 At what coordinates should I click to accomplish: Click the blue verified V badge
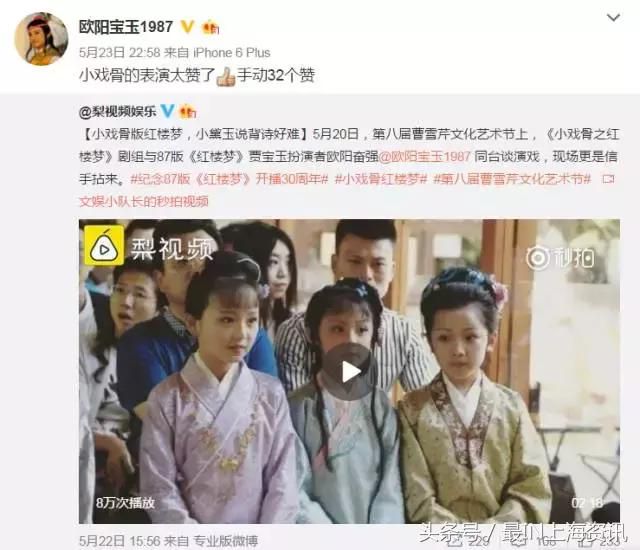click(x=167, y=111)
